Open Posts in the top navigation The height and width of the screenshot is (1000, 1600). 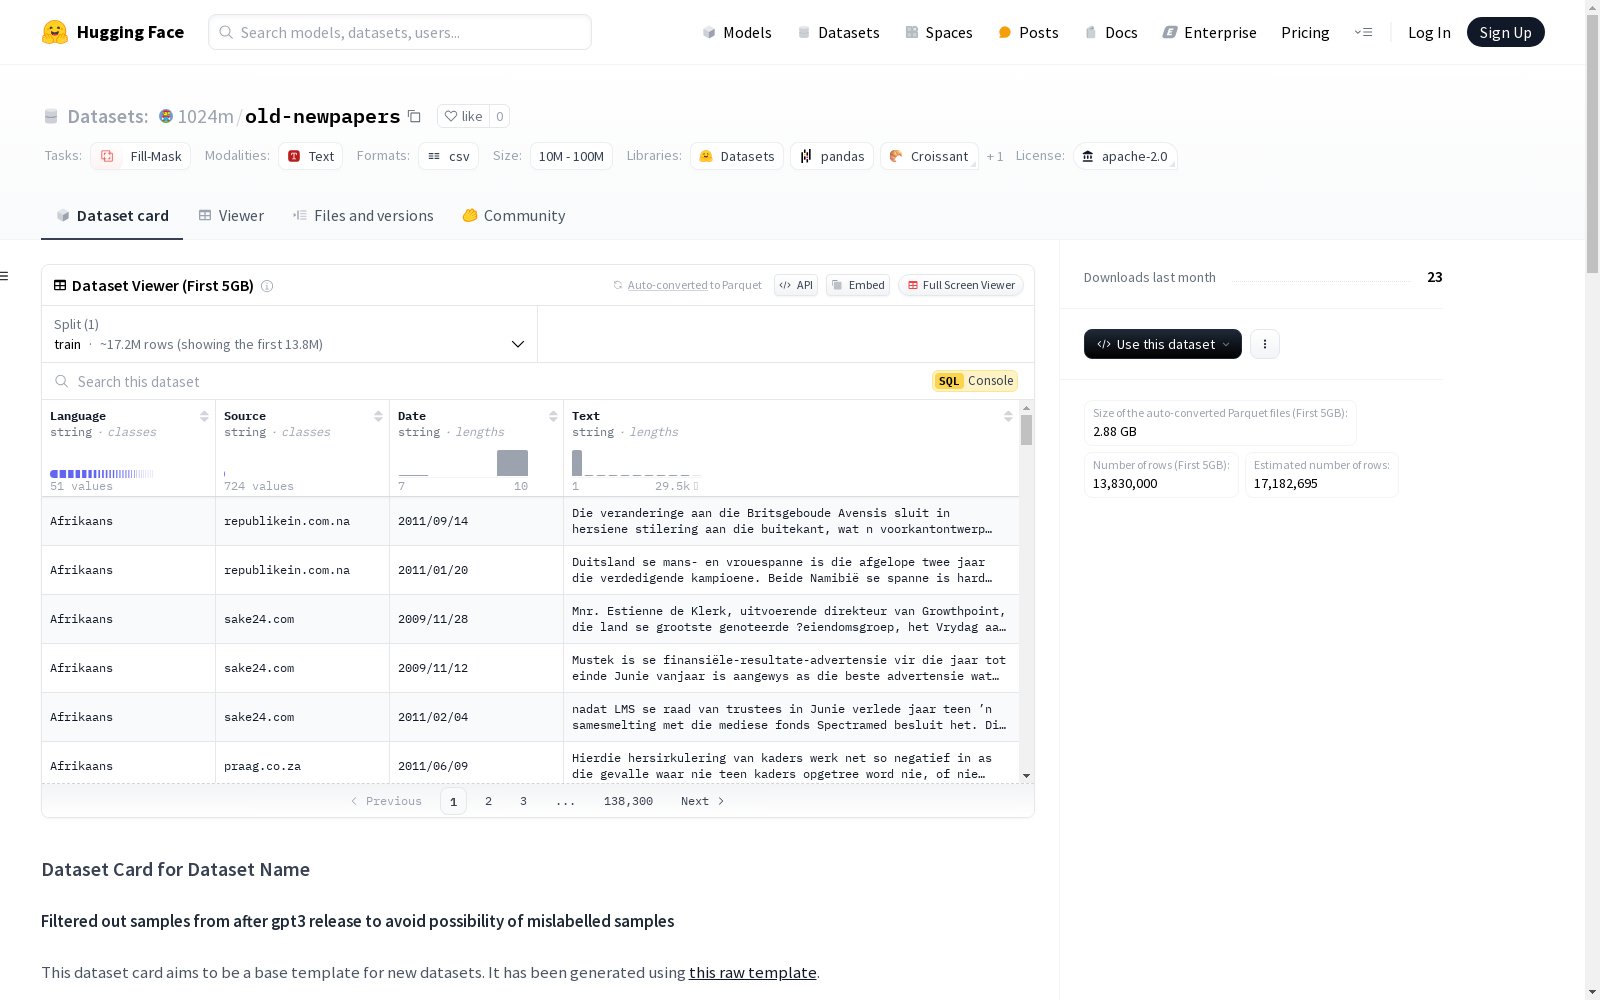(1028, 32)
